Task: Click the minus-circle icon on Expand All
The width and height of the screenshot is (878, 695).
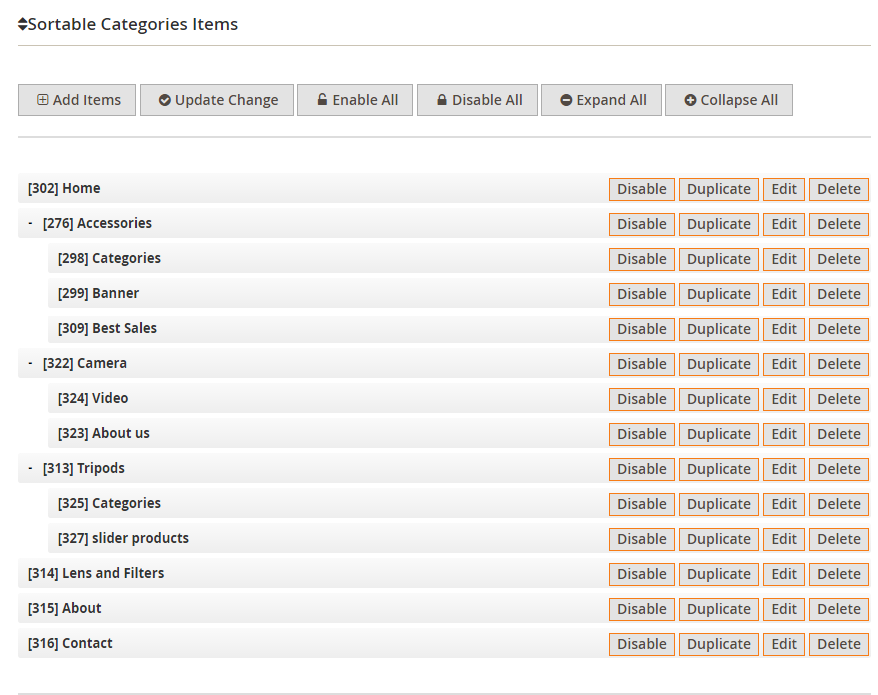Action: (566, 100)
